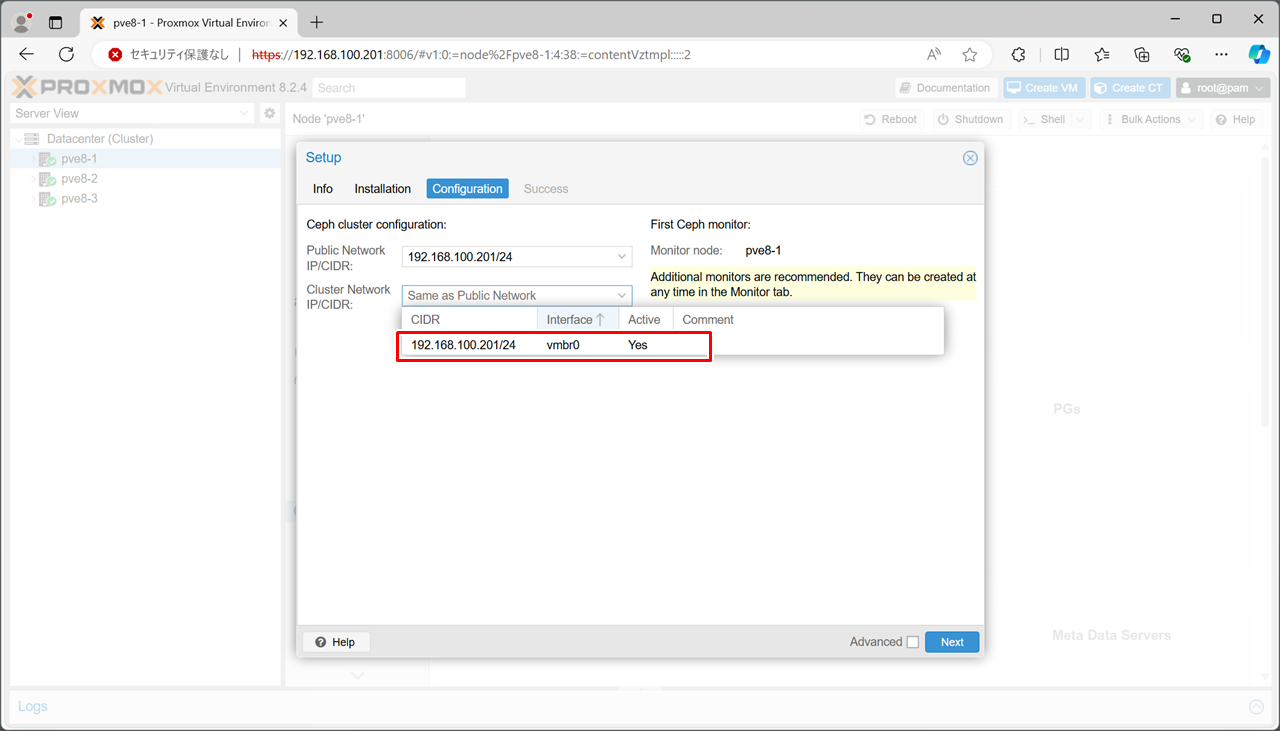The image size is (1280, 731).
Task: Click the Server View settings gear icon
Action: click(x=269, y=114)
